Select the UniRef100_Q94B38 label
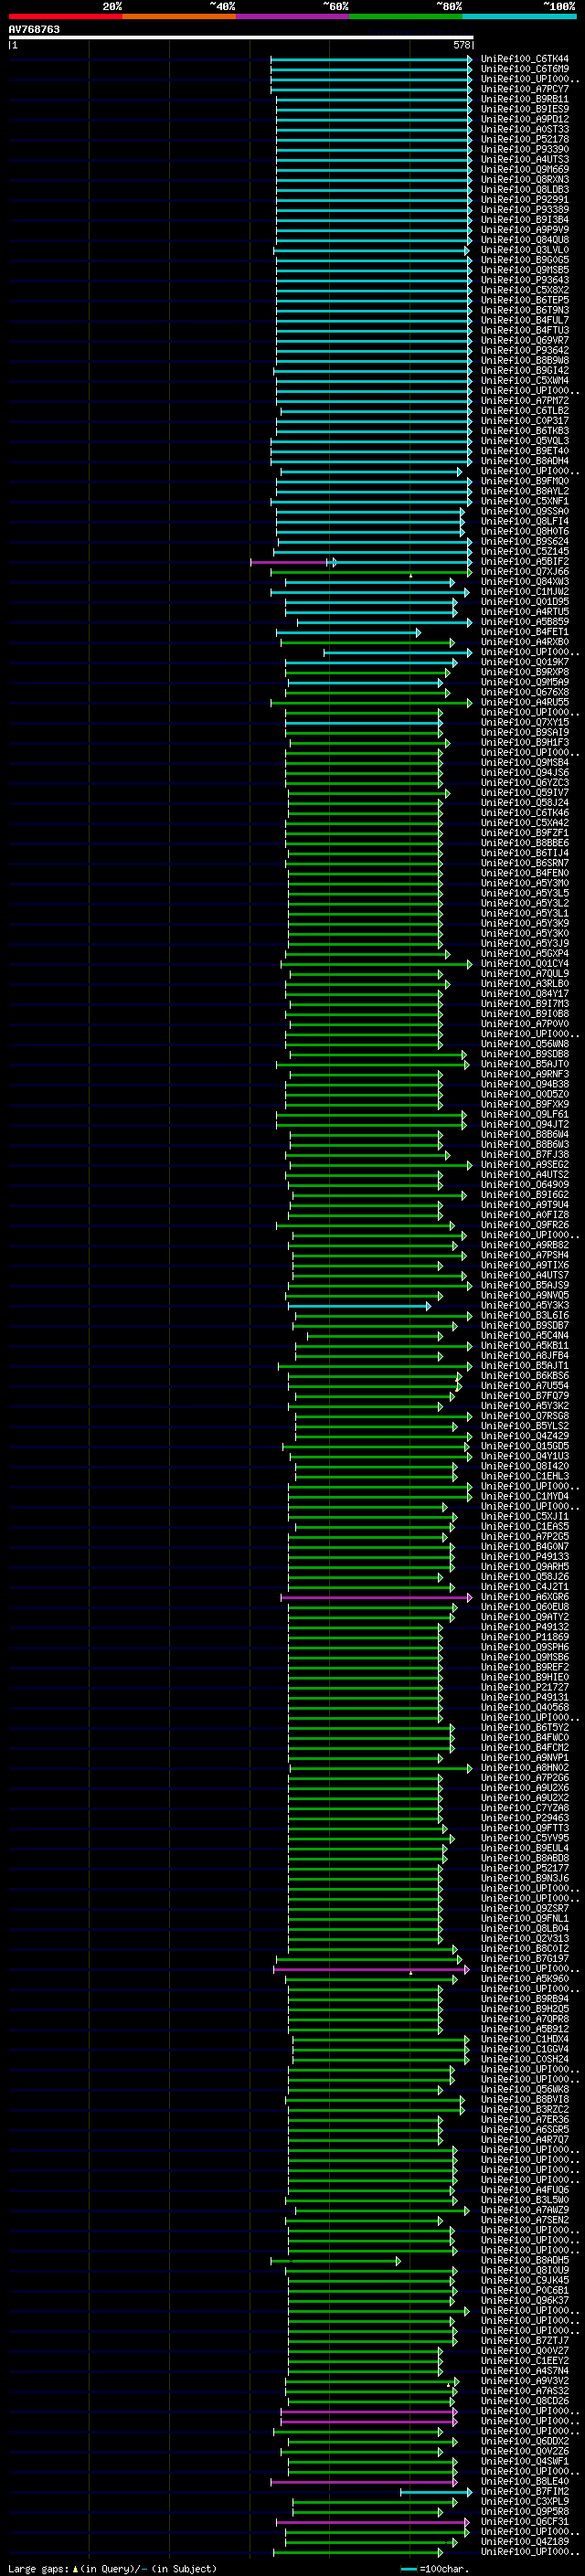Image resolution: width=585 pixels, height=2576 pixels. point(525,1084)
